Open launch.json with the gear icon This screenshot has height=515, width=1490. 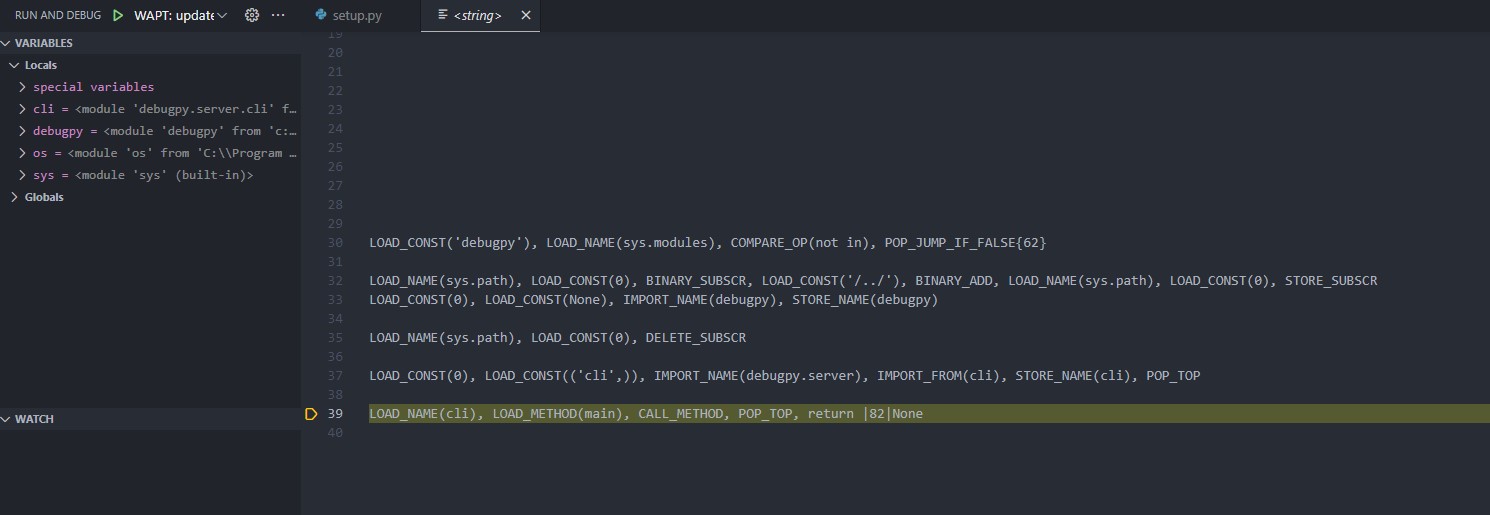[x=252, y=15]
